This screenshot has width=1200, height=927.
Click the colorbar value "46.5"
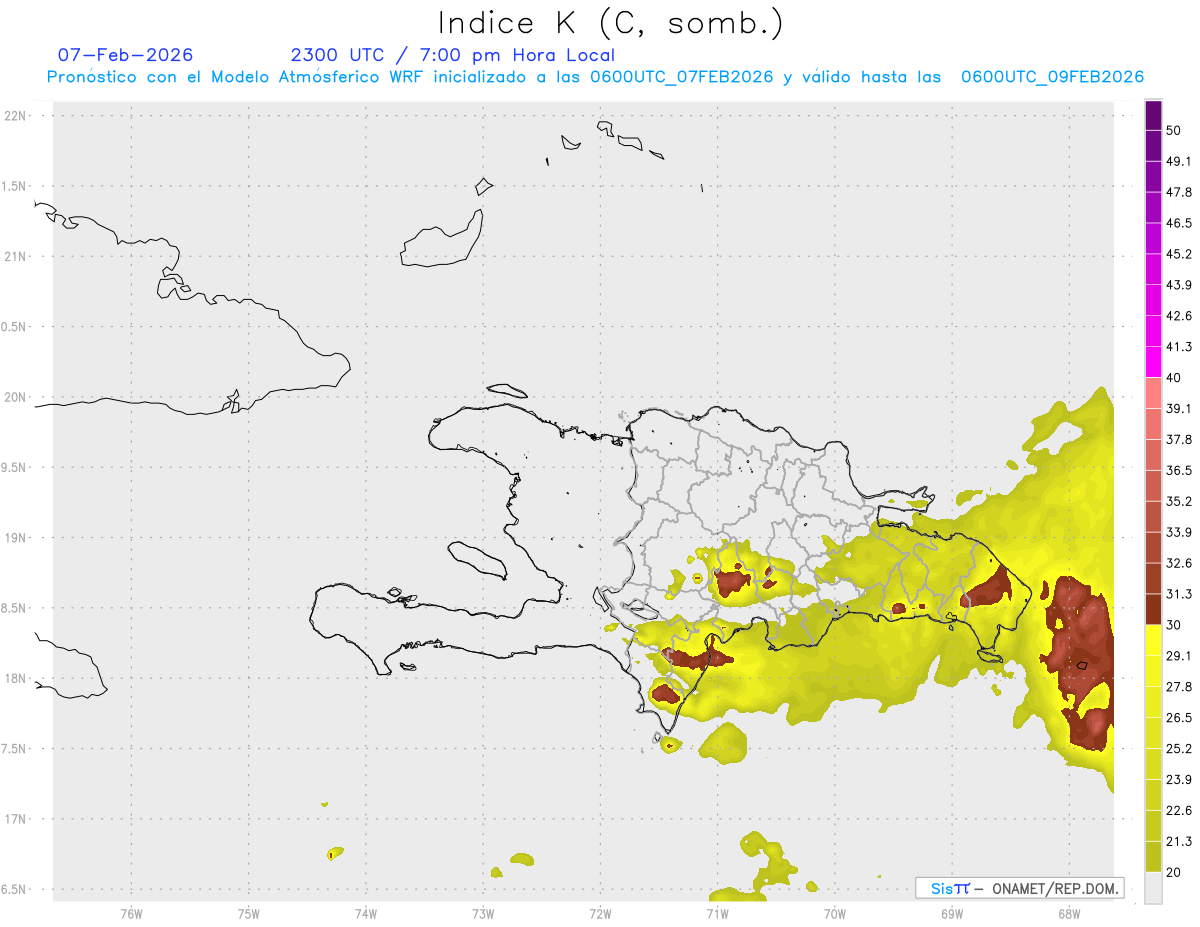(1179, 224)
